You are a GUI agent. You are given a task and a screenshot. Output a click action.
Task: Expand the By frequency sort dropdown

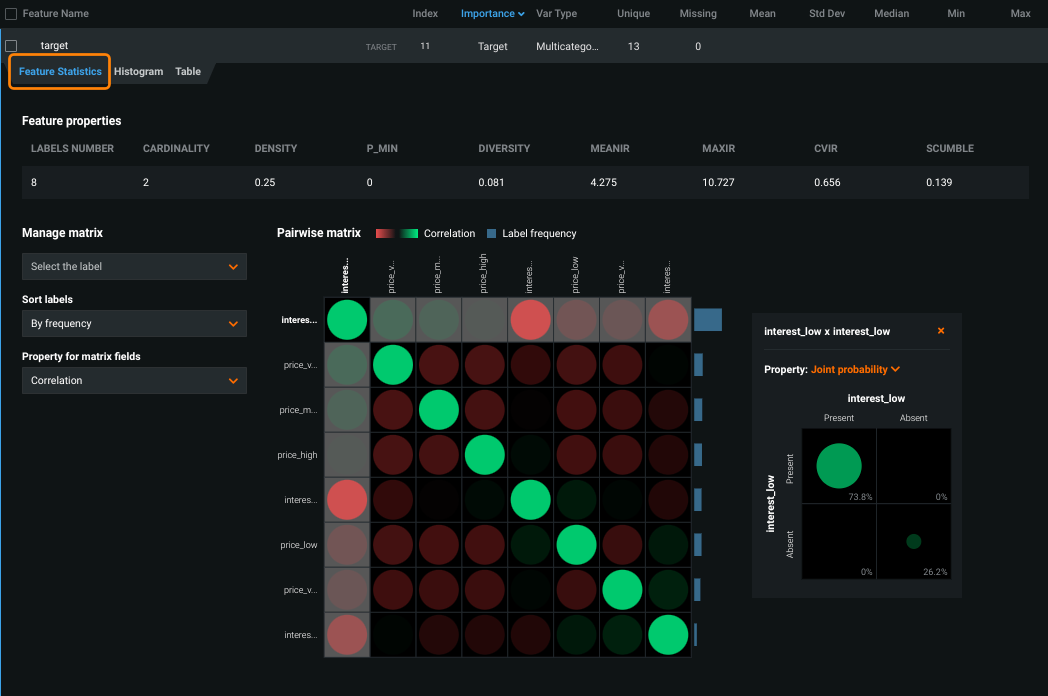pos(134,324)
